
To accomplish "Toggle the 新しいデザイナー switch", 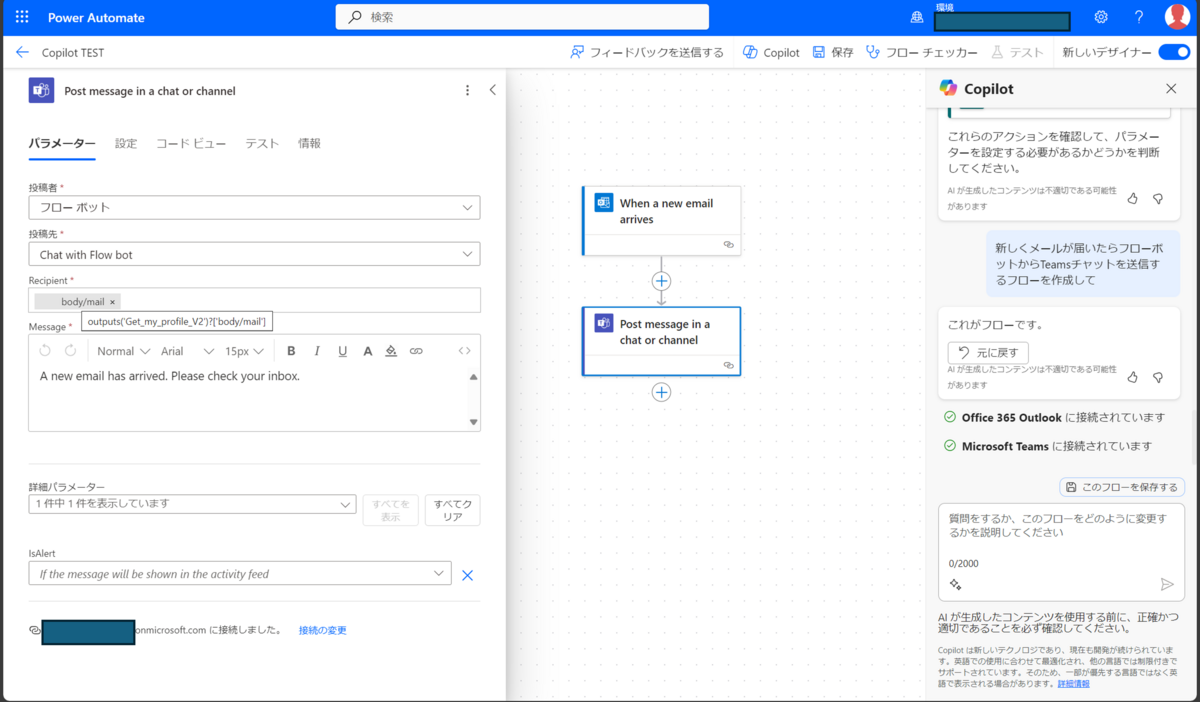I will click(1174, 52).
